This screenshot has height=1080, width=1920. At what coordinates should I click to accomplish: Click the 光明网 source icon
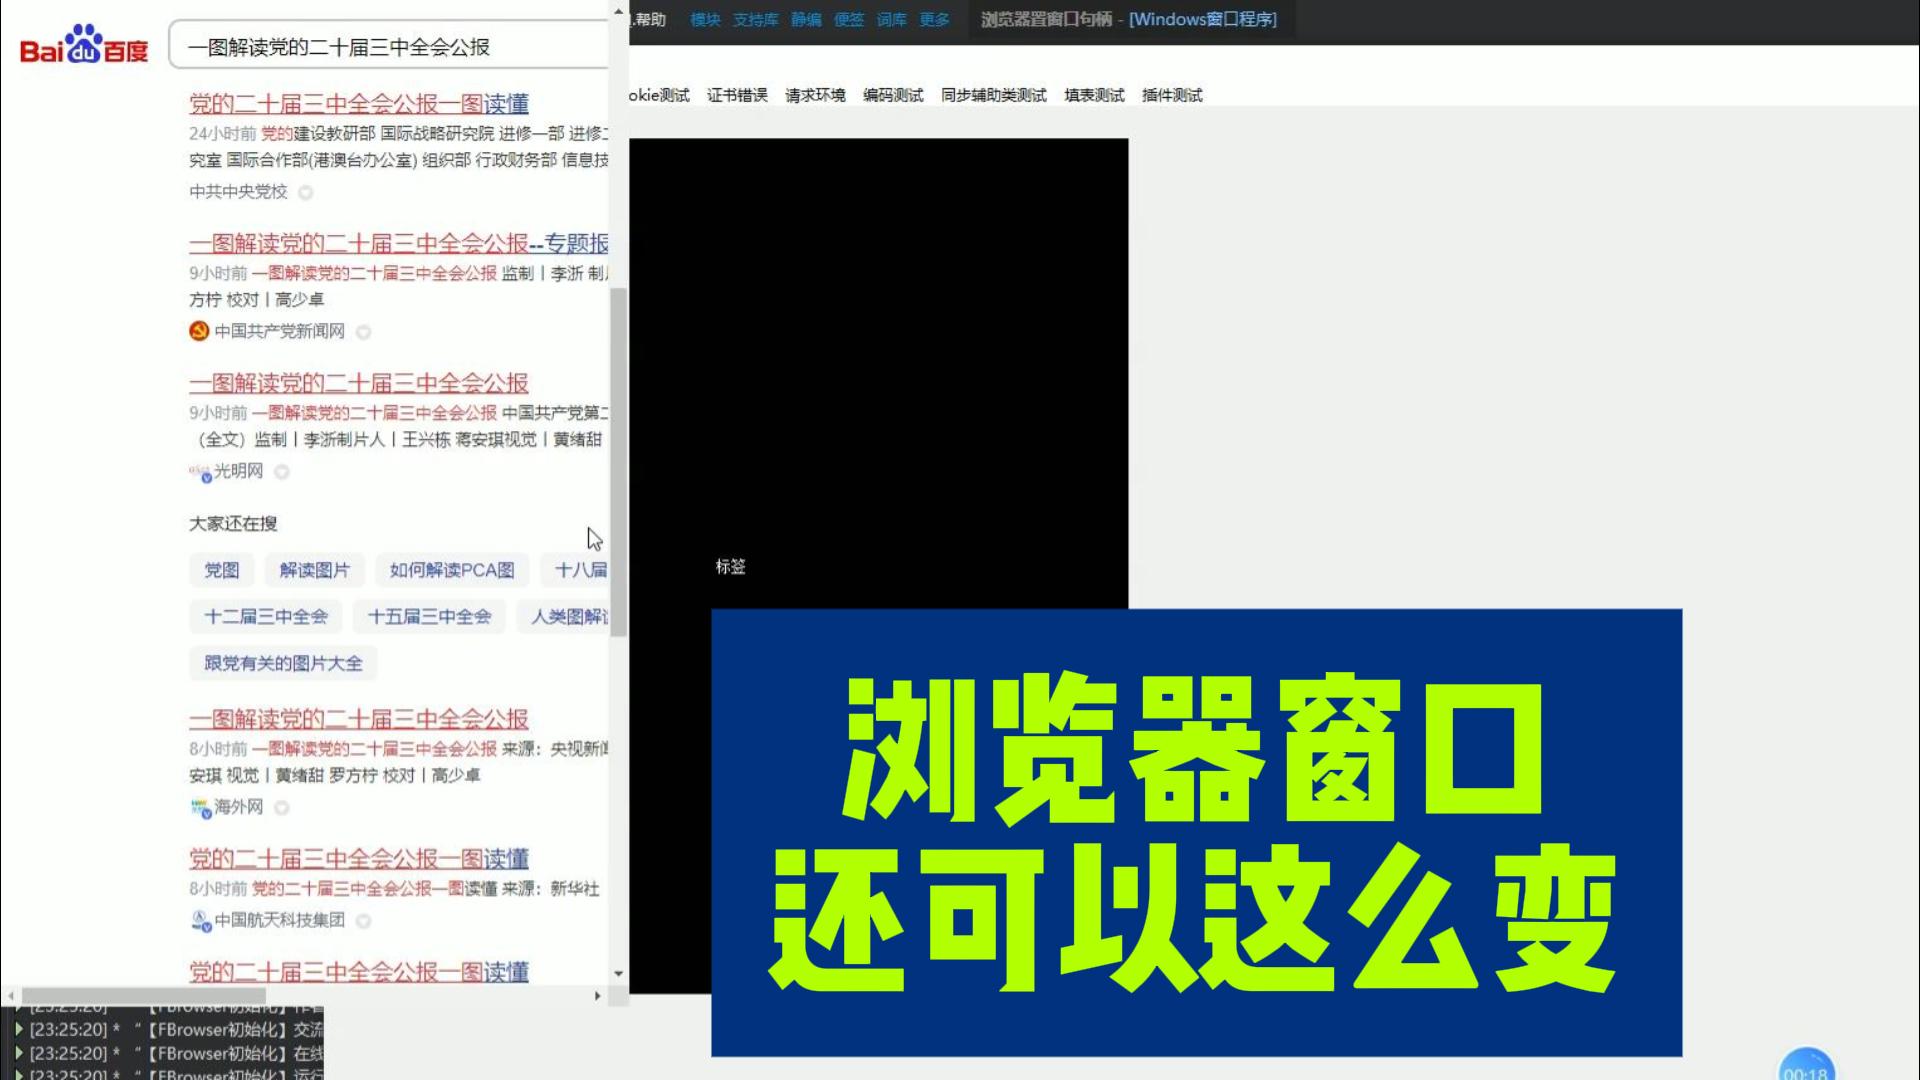(200, 472)
